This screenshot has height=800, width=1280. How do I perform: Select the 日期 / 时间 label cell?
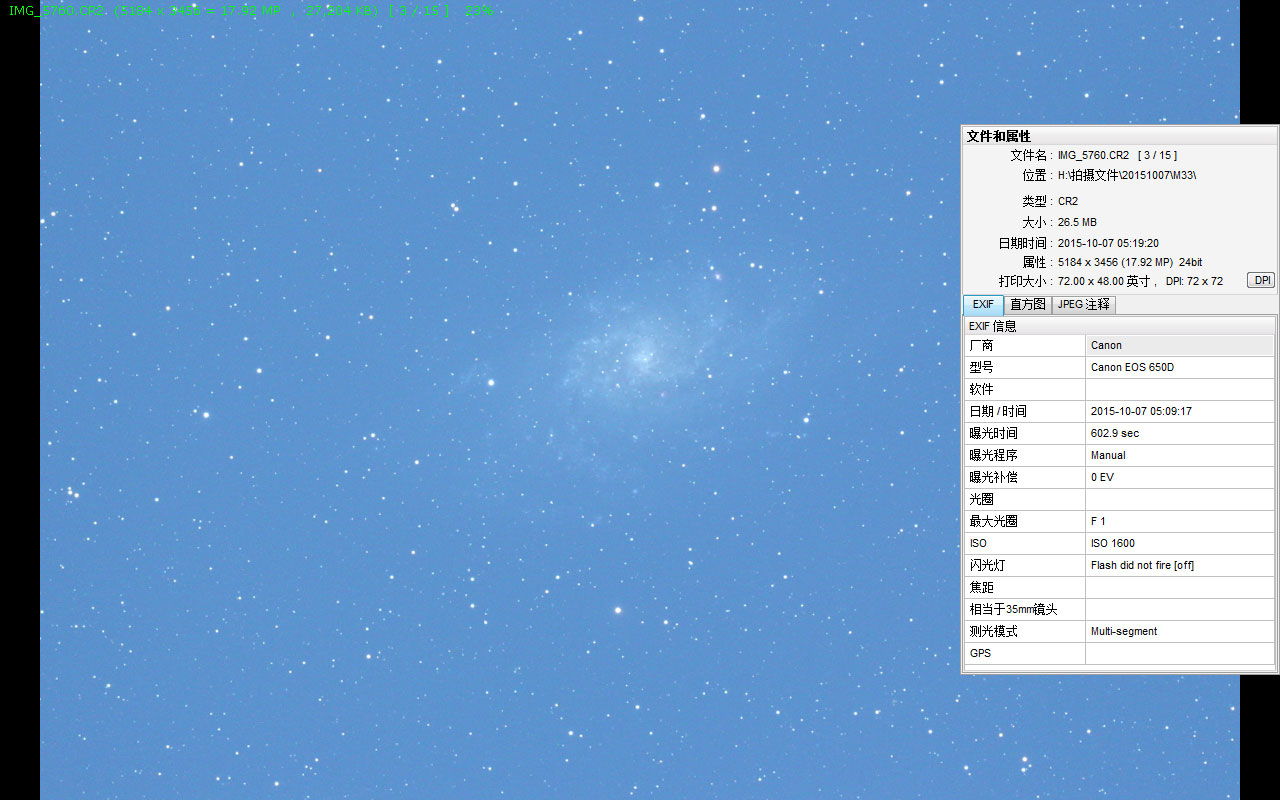pos(1025,411)
